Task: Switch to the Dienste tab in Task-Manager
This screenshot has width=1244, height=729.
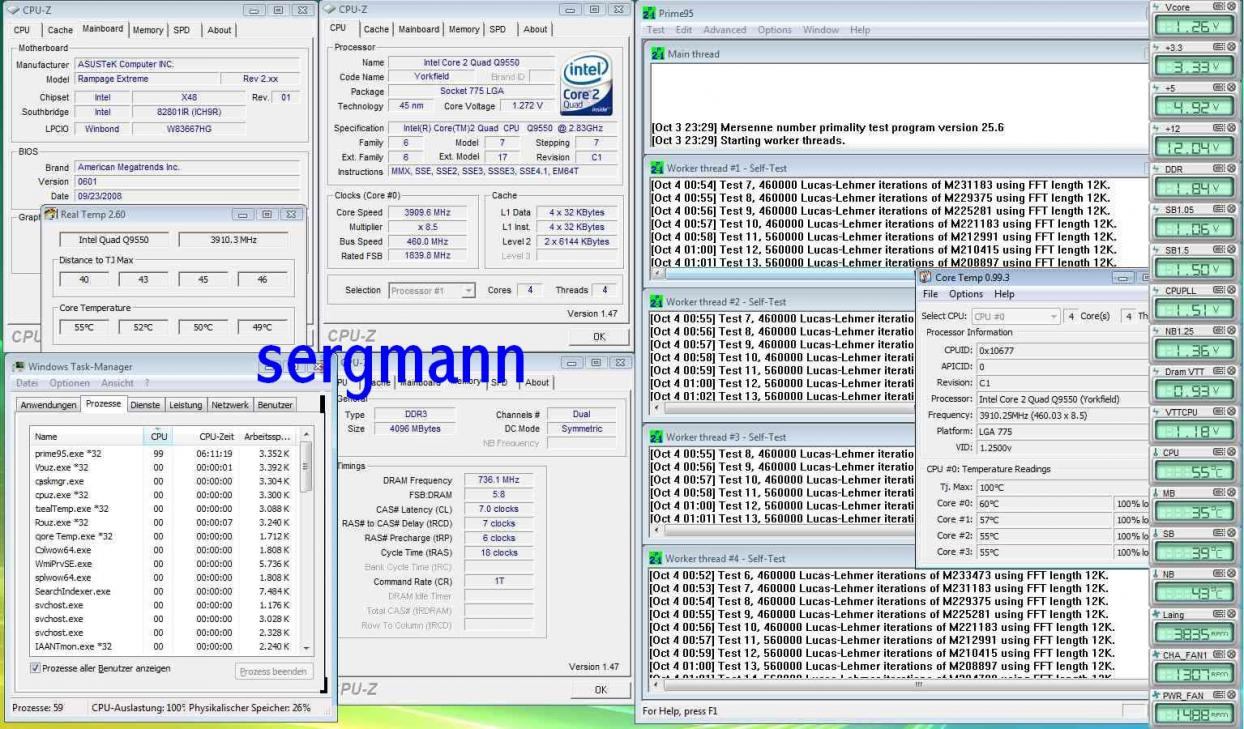Action: [145, 404]
